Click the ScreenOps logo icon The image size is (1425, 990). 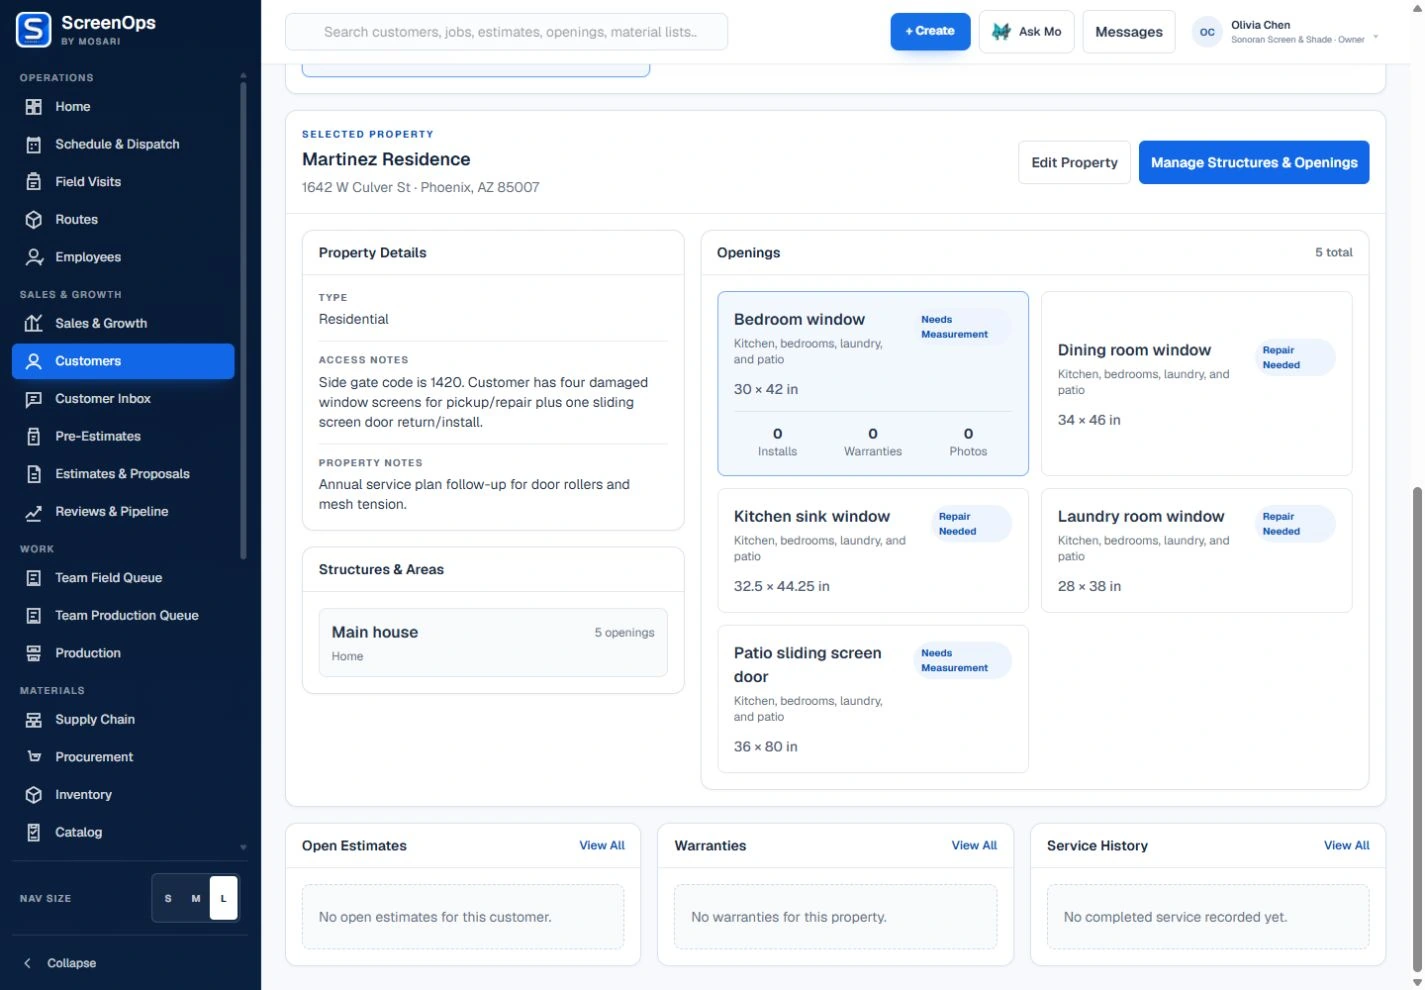(34, 30)
